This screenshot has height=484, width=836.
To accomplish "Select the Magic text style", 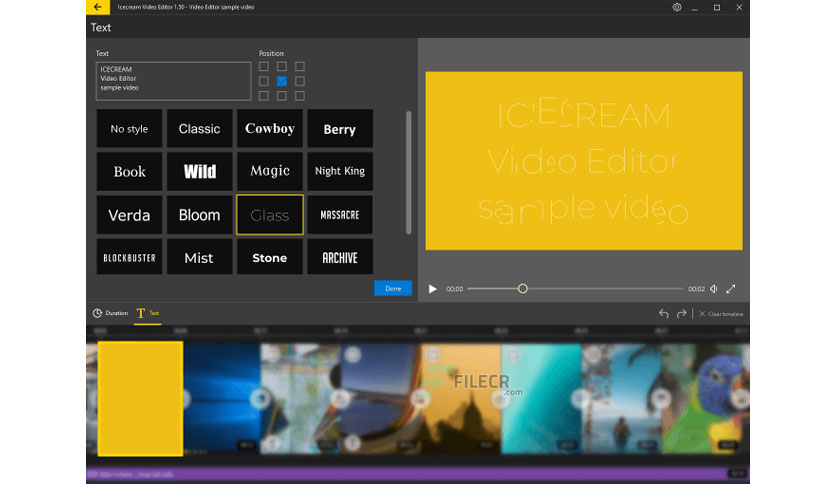I will click(270, 172).
